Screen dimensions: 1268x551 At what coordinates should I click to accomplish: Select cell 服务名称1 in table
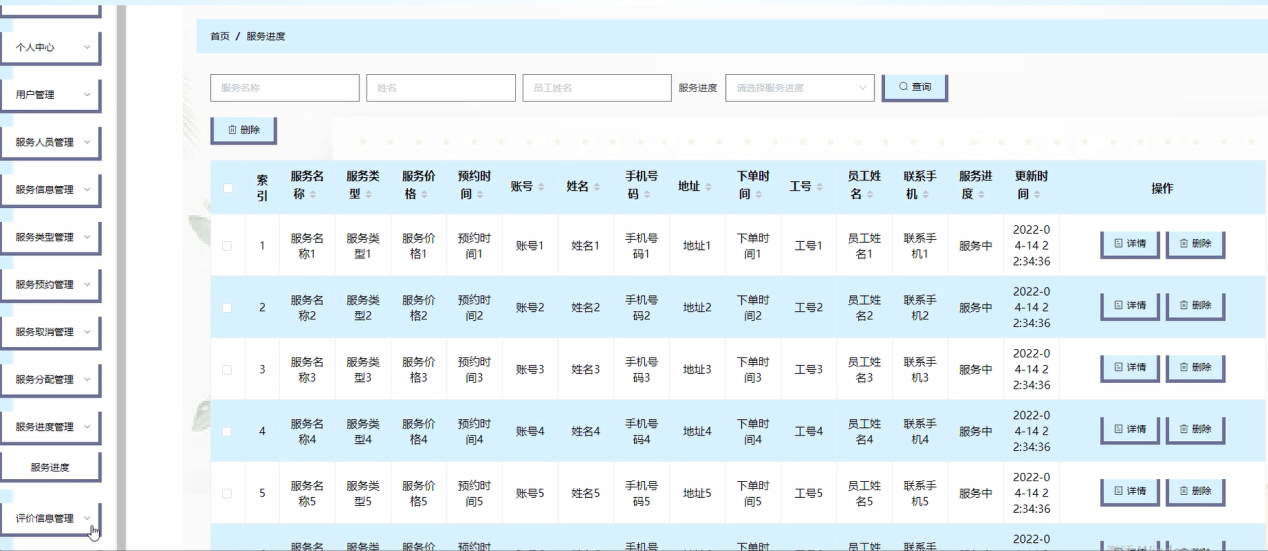[307, 246]
